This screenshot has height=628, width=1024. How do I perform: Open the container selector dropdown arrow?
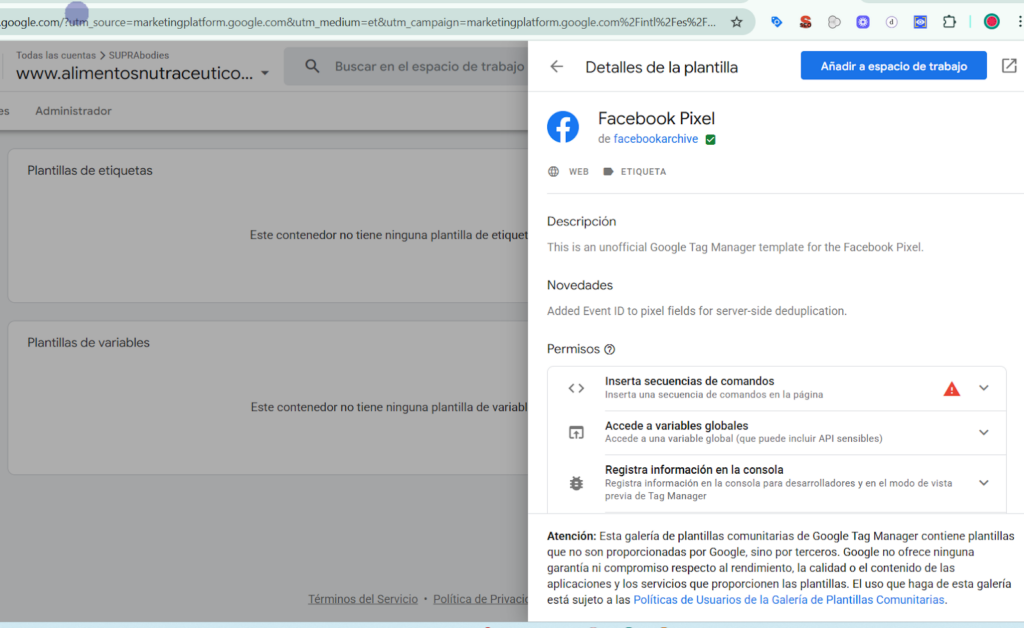click(x=264, y=73)
